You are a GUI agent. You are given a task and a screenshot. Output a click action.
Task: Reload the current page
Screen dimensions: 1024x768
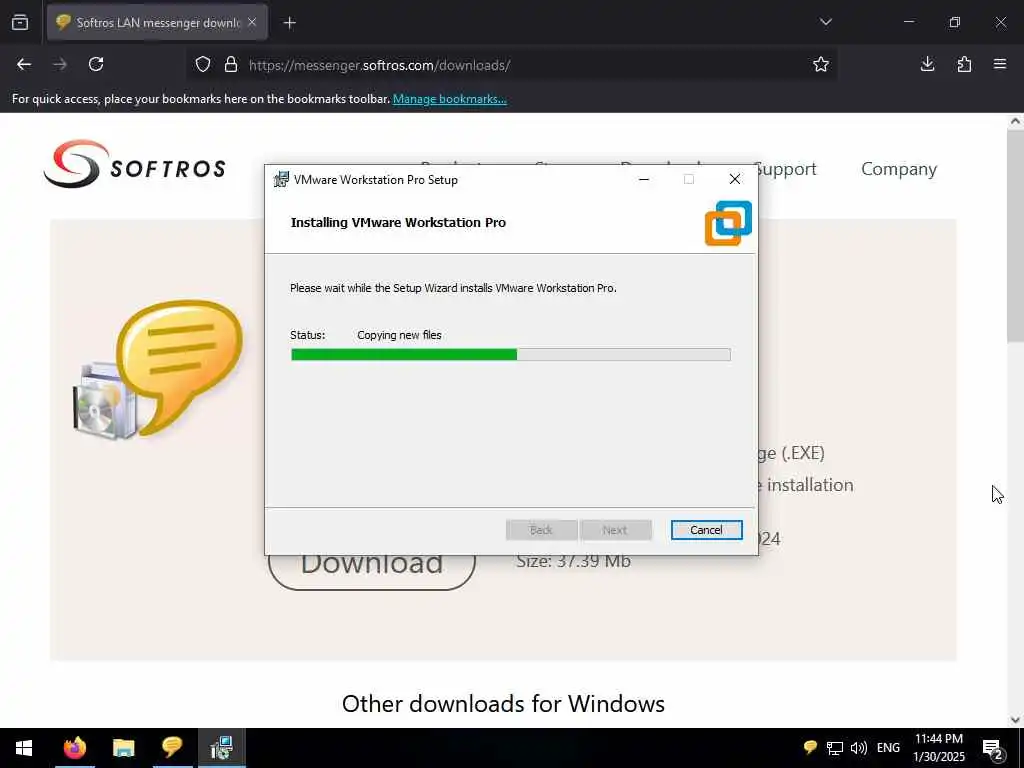(x=96, y=64)
